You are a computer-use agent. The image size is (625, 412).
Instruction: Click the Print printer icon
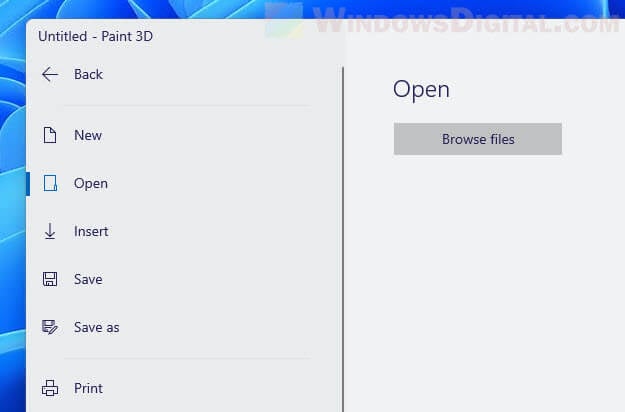[50, 388]
